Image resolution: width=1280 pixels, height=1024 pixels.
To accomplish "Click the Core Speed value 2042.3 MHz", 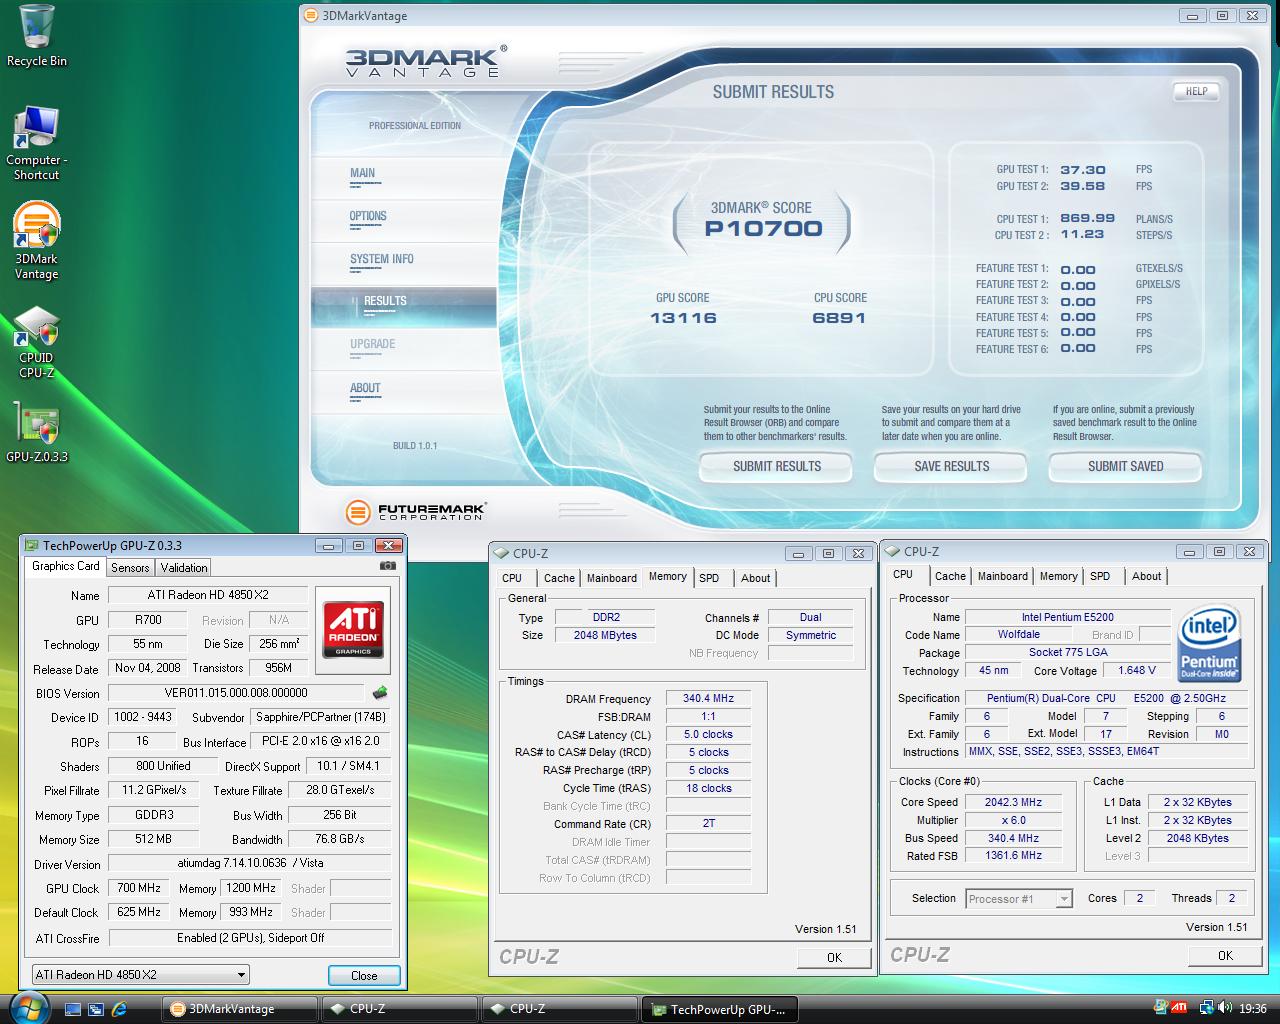I will (1013, 802).
